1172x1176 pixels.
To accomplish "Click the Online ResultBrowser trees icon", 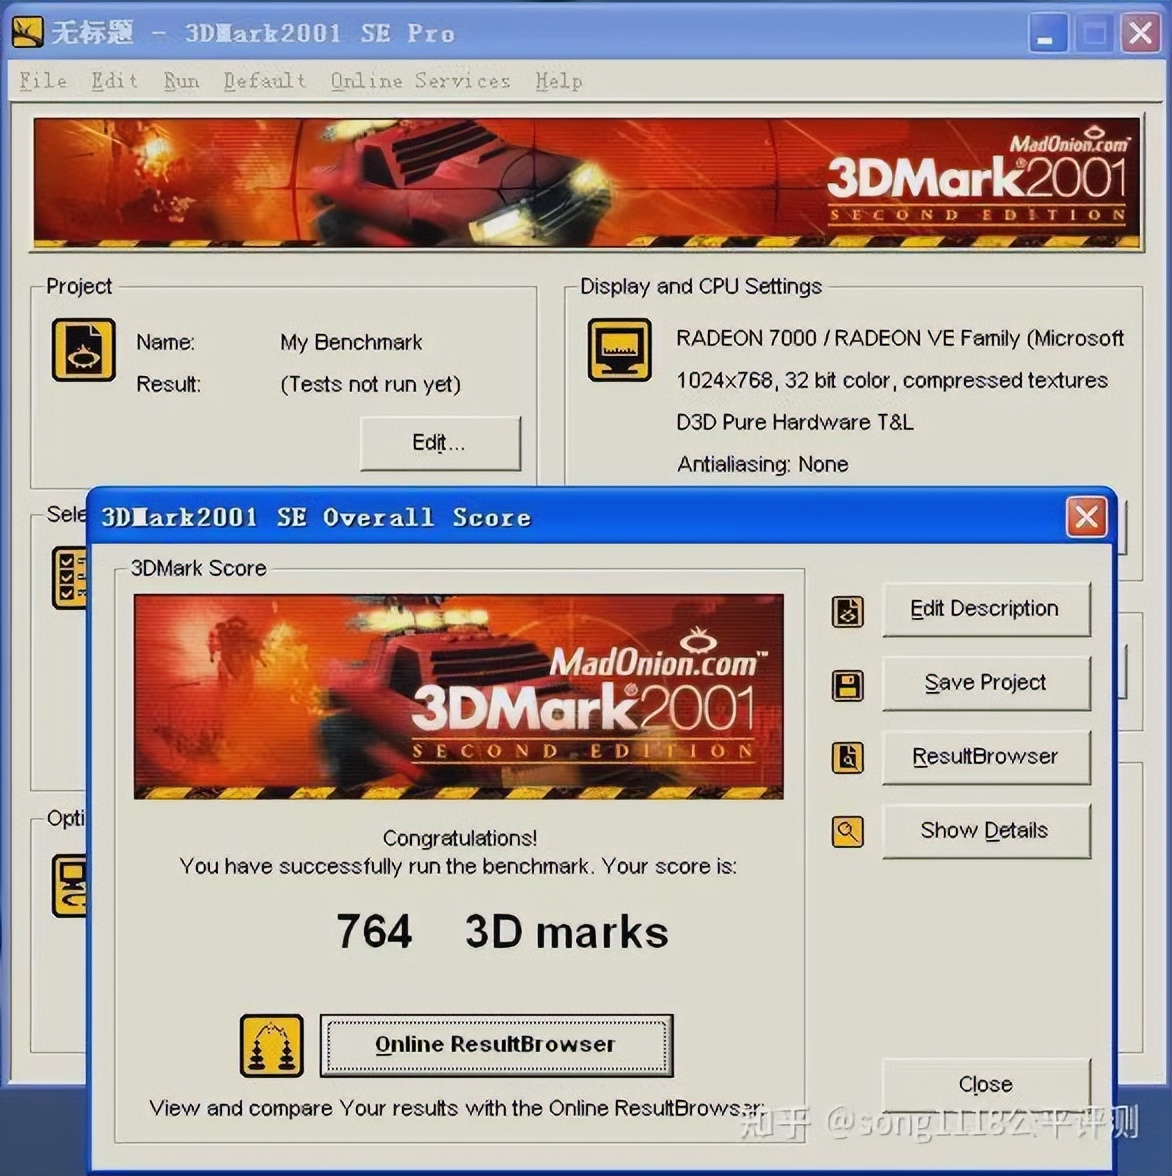I will tap(271, 1045).
